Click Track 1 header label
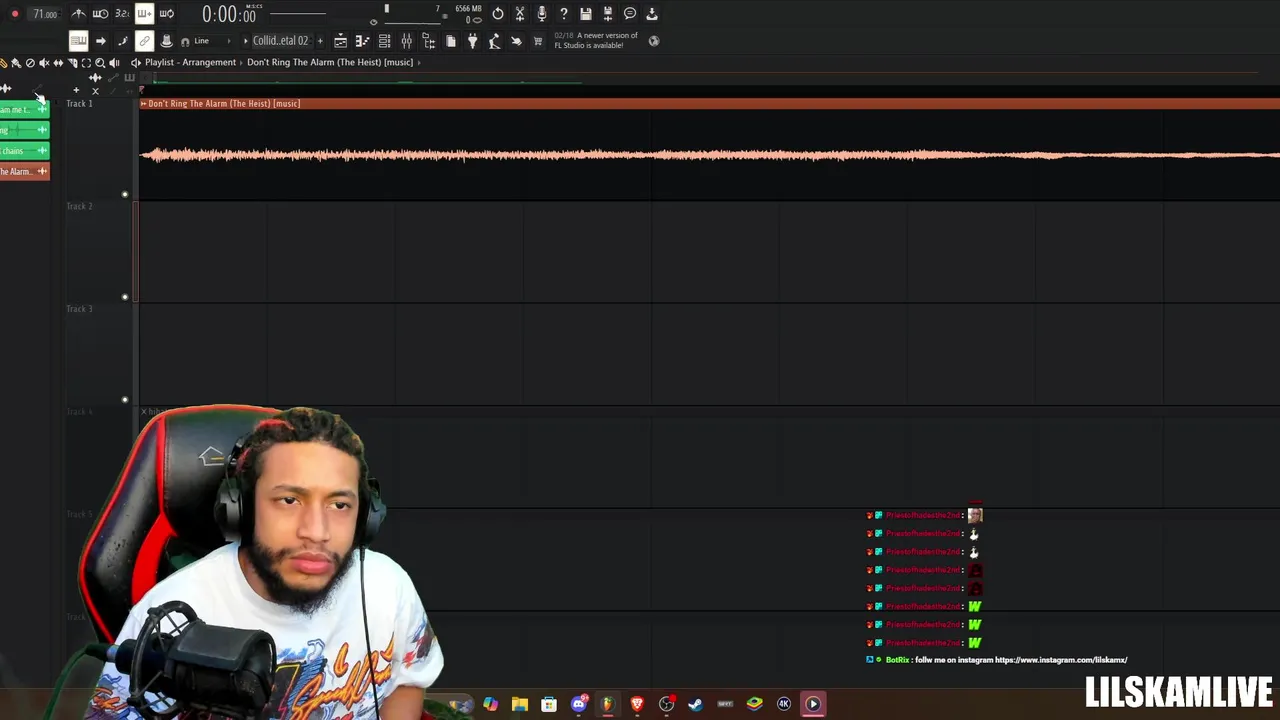Image resolution: width=1280 pixels, height=720 pixels. (79, 104)
